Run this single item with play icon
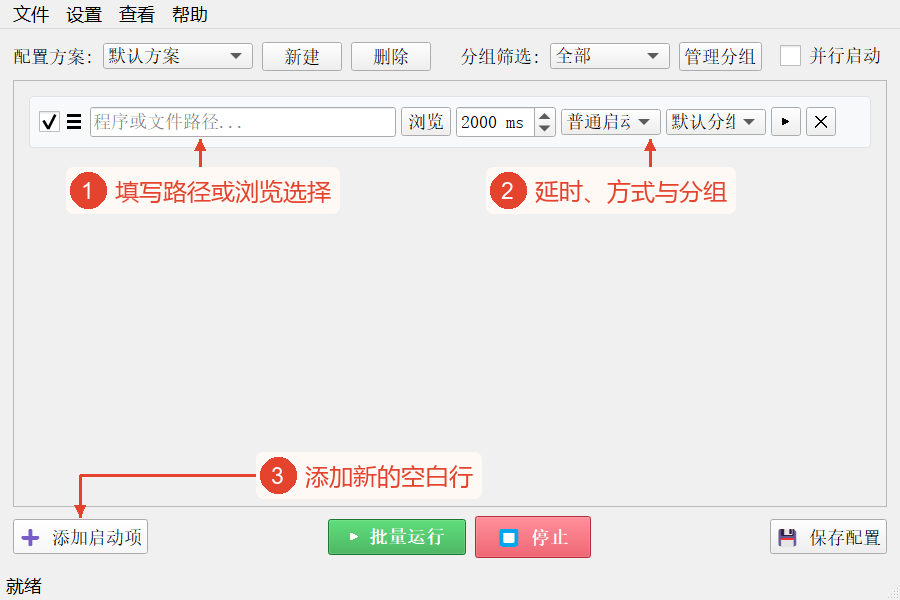Image resolution: width=900 pixels, height=600 pixels. [786, 122]
